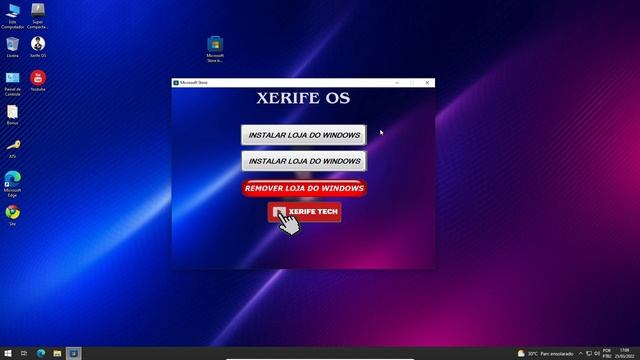Open the Super Compacta desktop icon

pos(38,16)
